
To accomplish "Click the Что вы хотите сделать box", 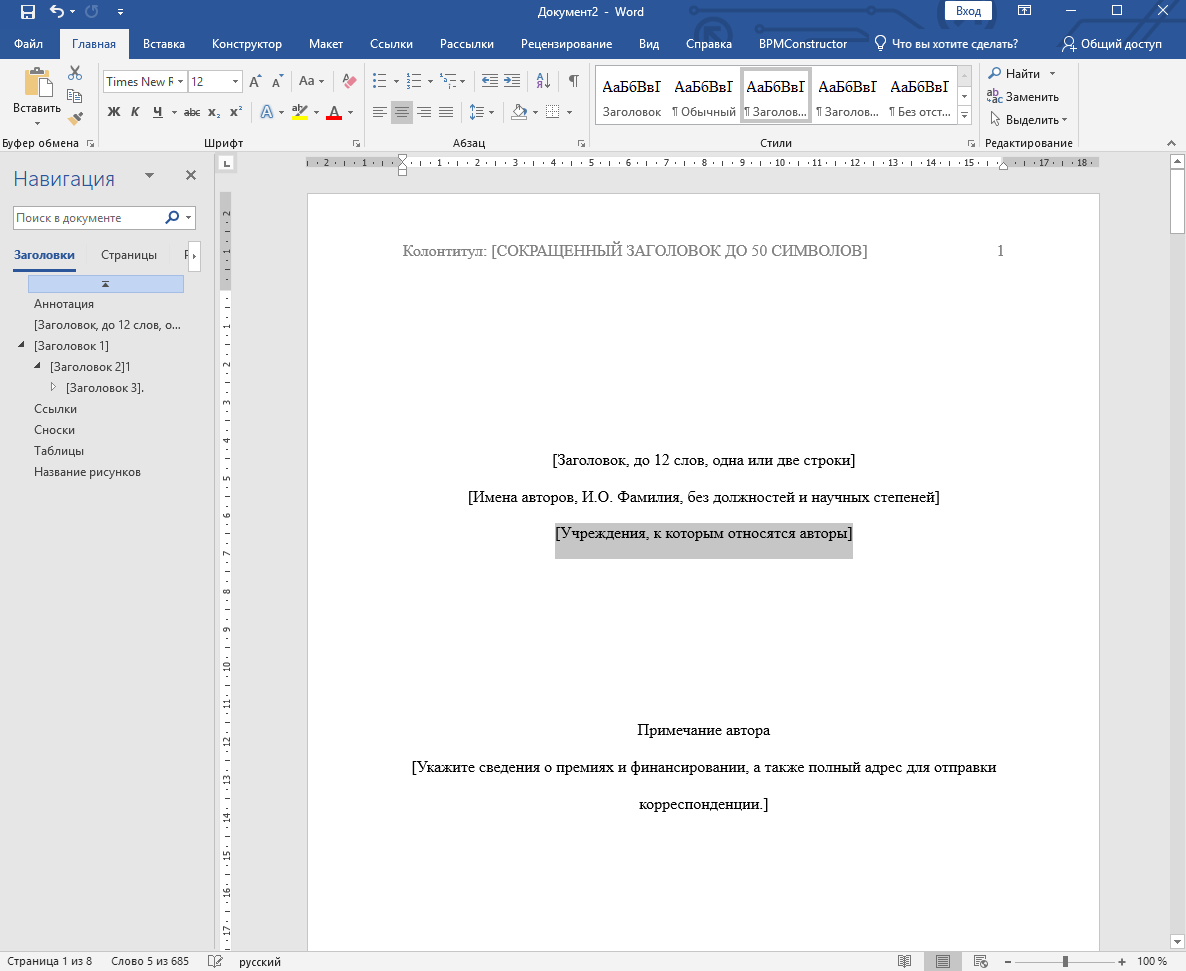I will pos(945,44).
